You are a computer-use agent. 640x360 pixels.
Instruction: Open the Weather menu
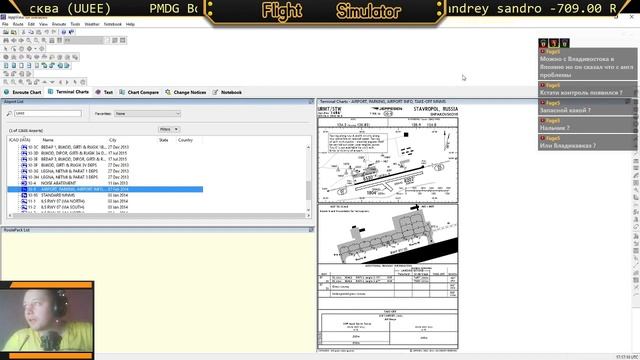[92, 24]
